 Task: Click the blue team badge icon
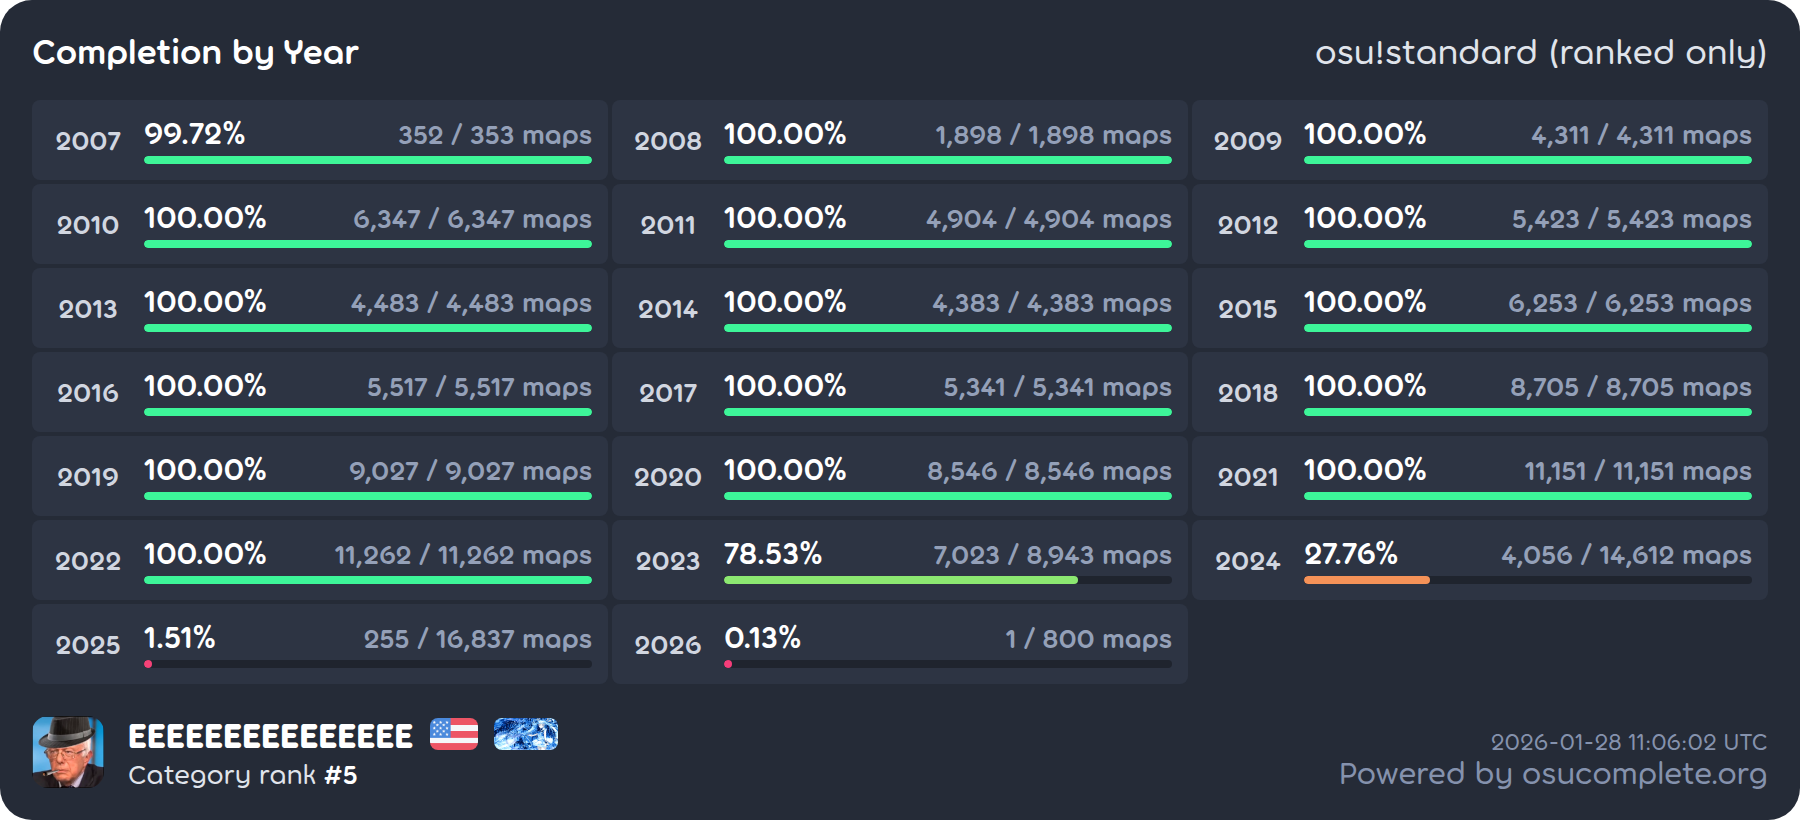pyautogui.click(x=526, y=734)
